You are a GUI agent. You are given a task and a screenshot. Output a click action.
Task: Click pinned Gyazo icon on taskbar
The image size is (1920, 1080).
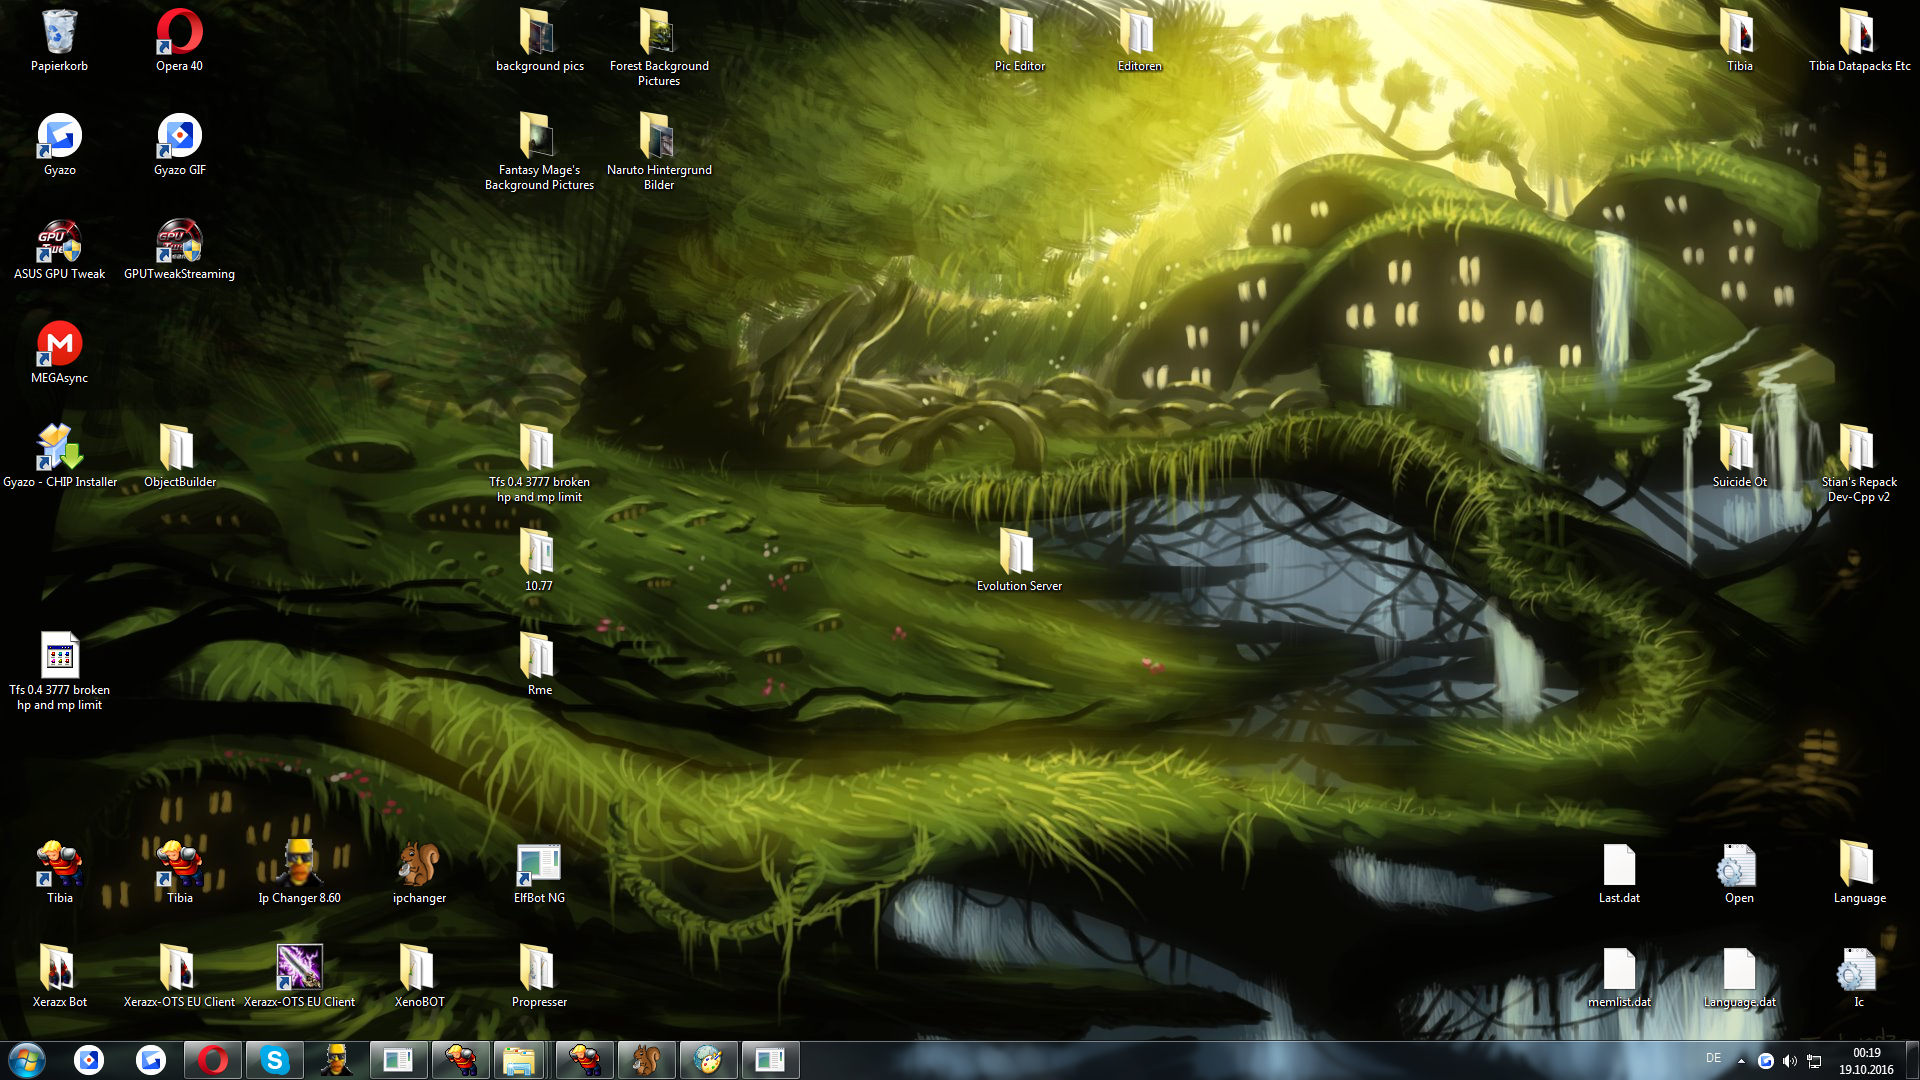(x=151, y=1060)
